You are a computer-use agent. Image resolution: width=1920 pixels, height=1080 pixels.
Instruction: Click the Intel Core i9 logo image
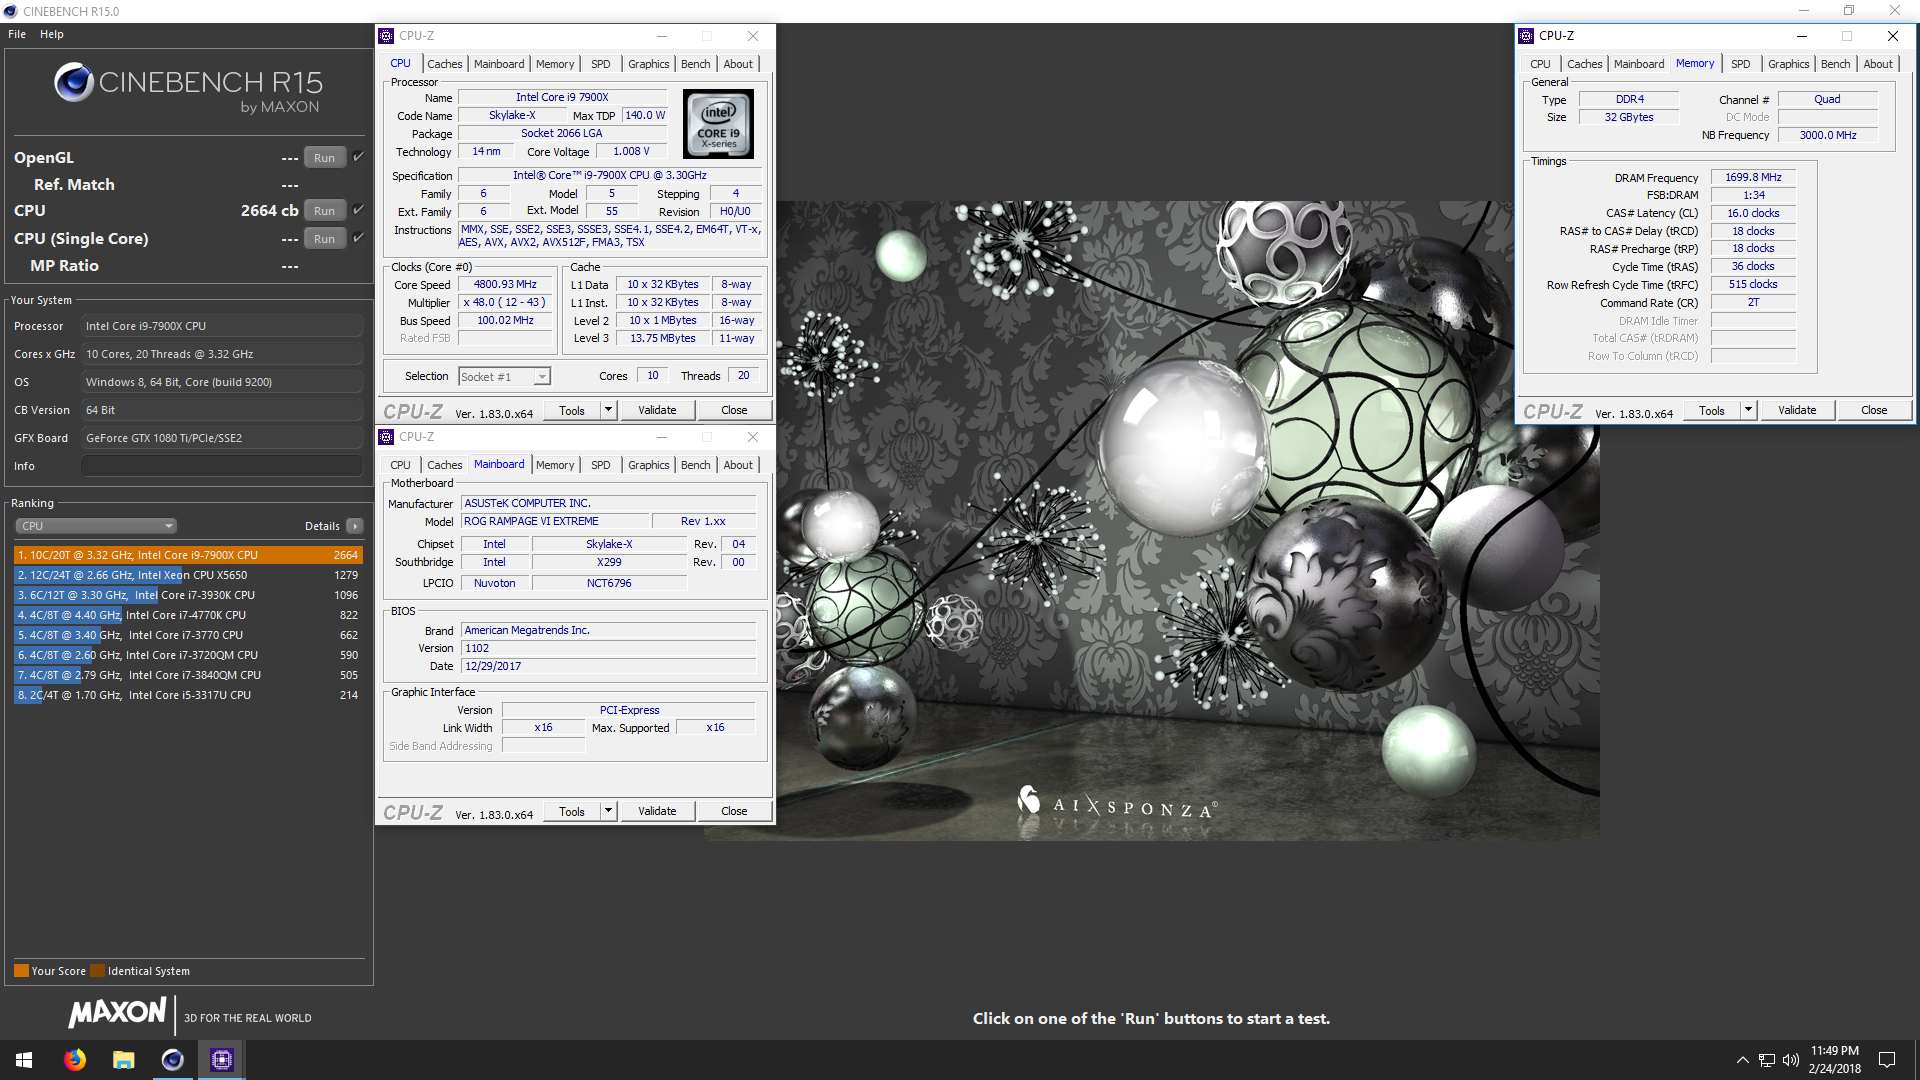(718, 124)
